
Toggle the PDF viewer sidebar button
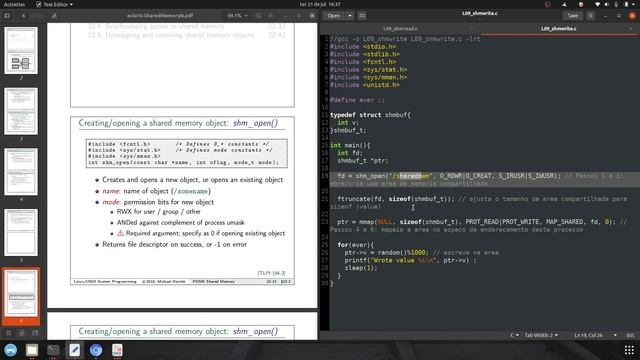[x=7, y=16]
